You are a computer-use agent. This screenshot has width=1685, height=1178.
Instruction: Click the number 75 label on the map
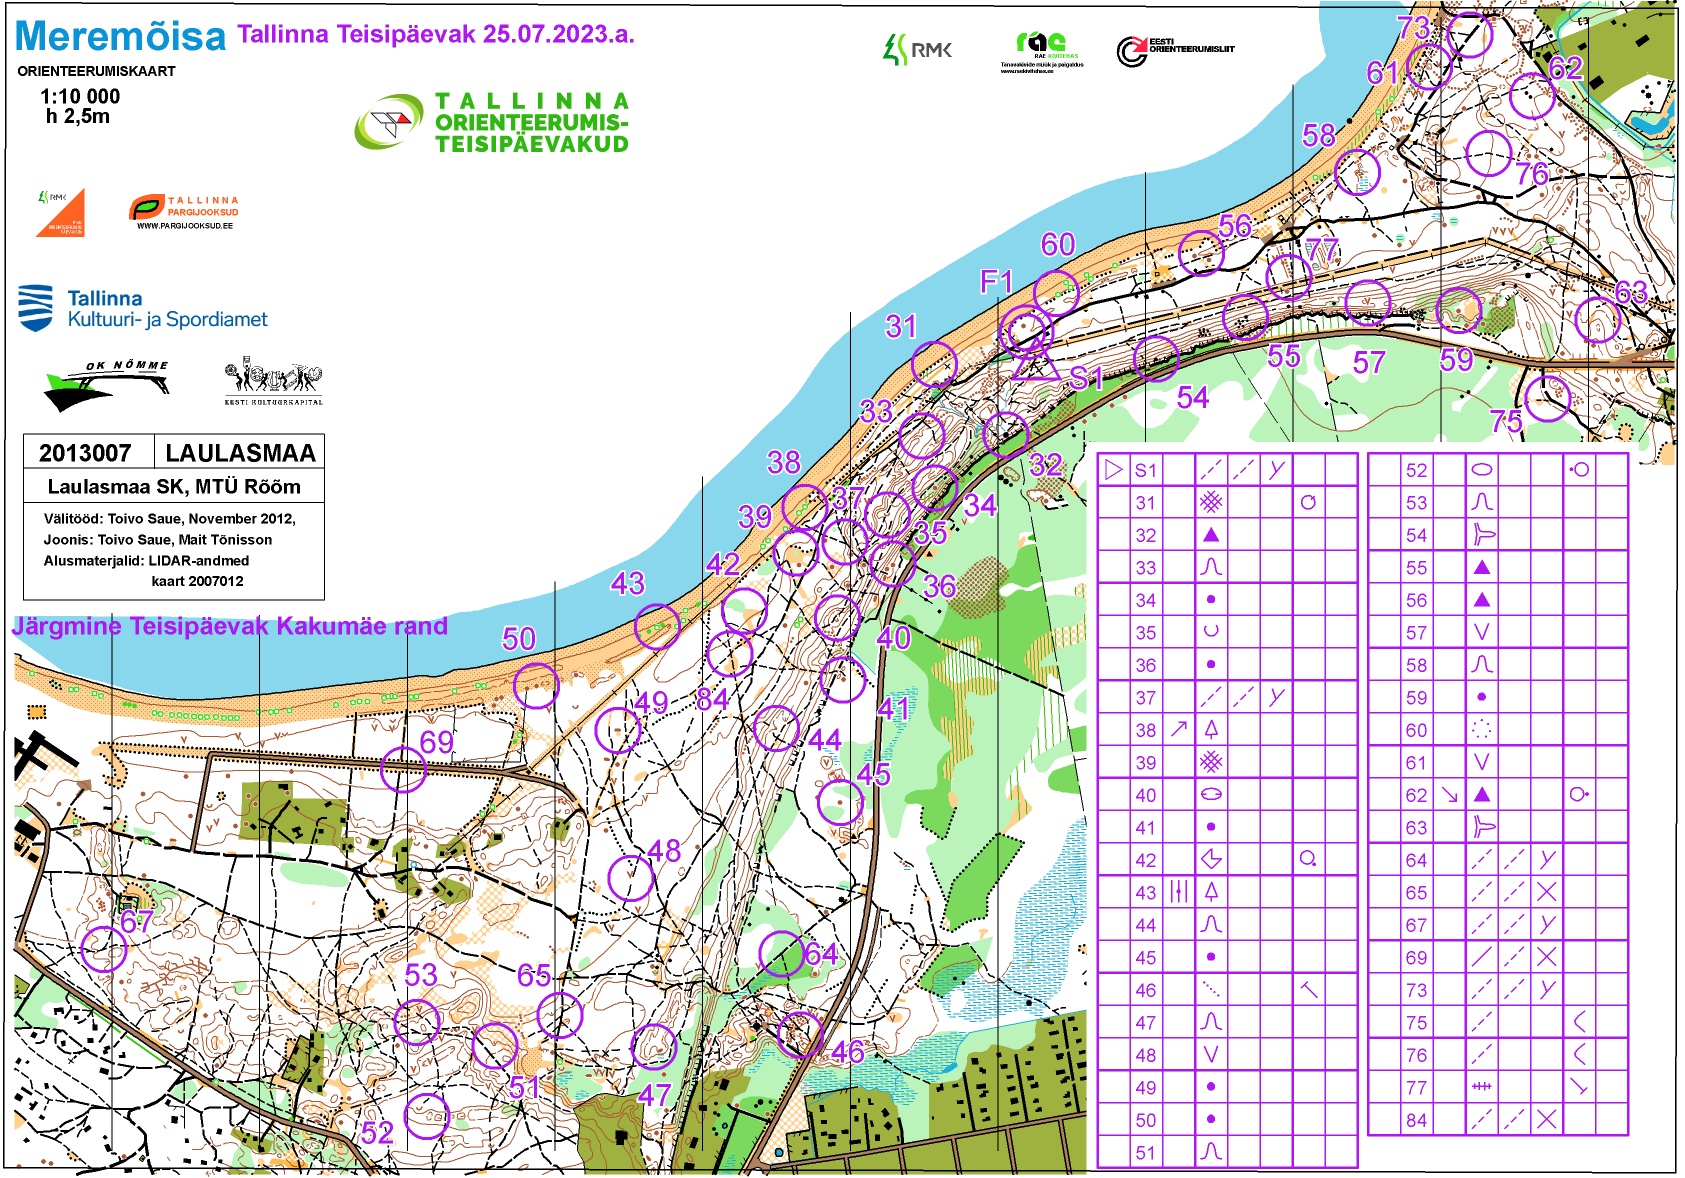click(x=1506, y=422)
